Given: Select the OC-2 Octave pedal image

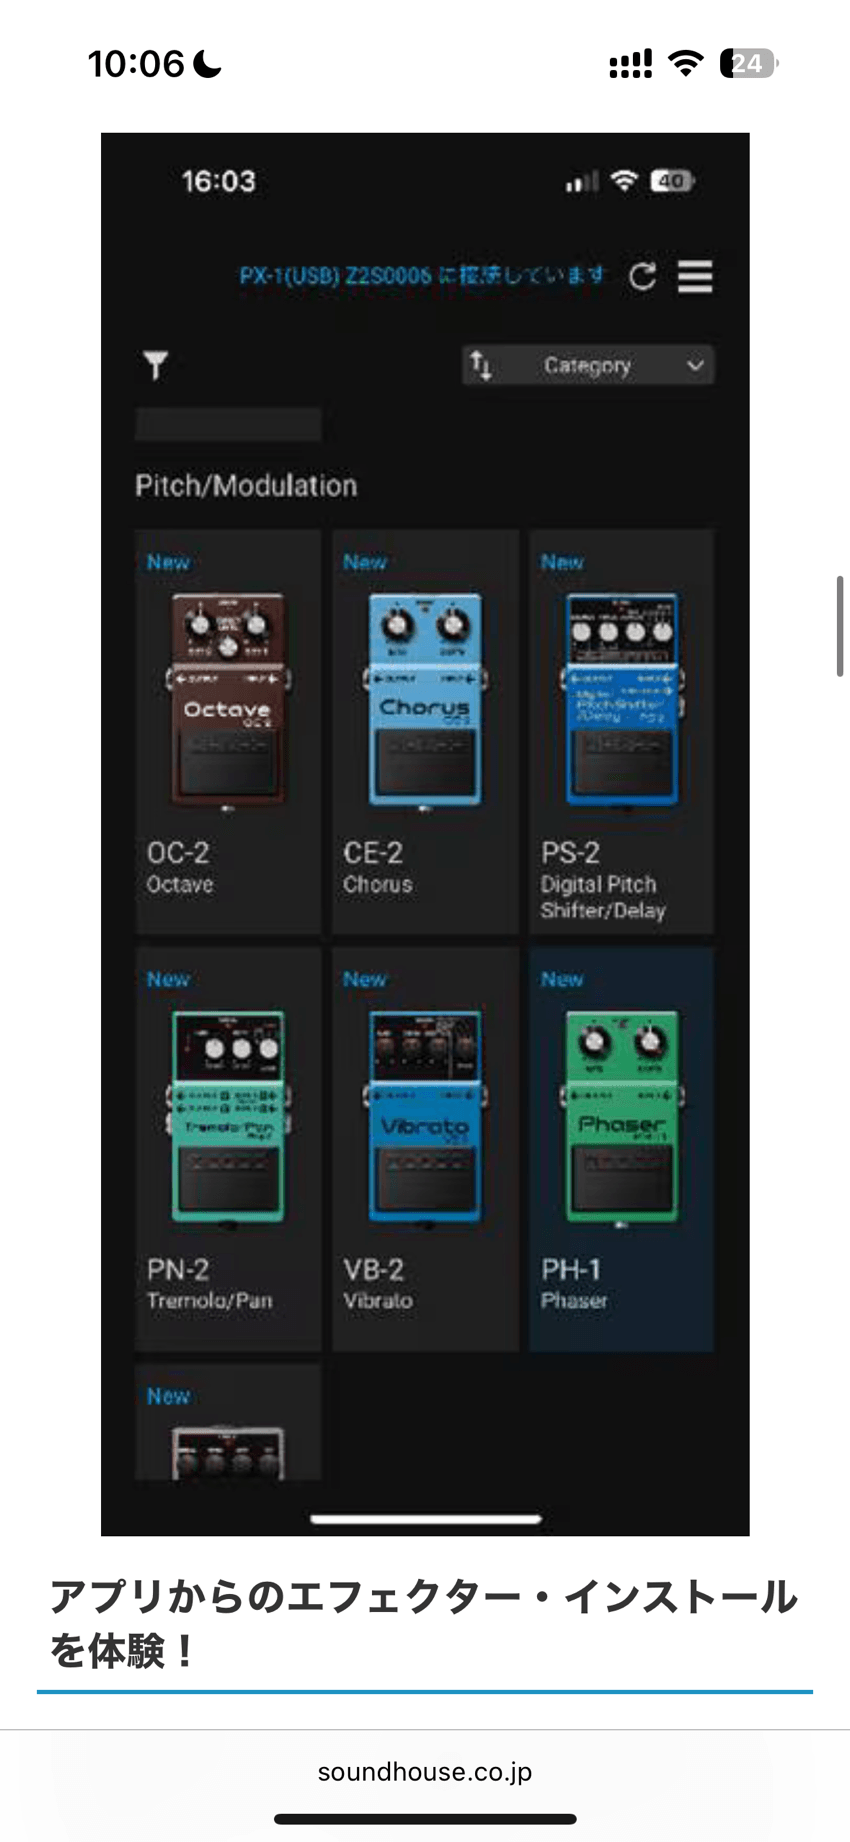Looking at the screenshot, I should tap(228, 700).
